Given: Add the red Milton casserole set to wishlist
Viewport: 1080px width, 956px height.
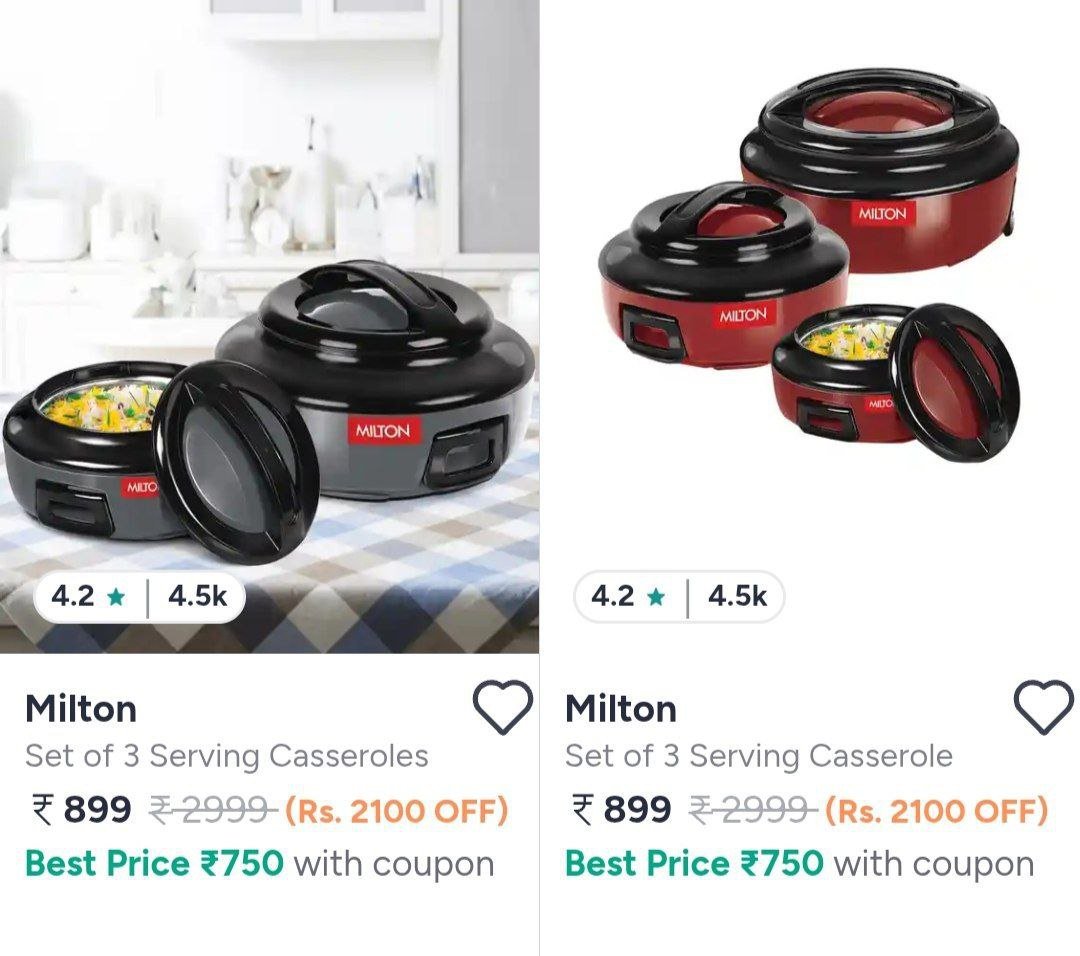Looking at the screenshot, I should coord(1043,707).
